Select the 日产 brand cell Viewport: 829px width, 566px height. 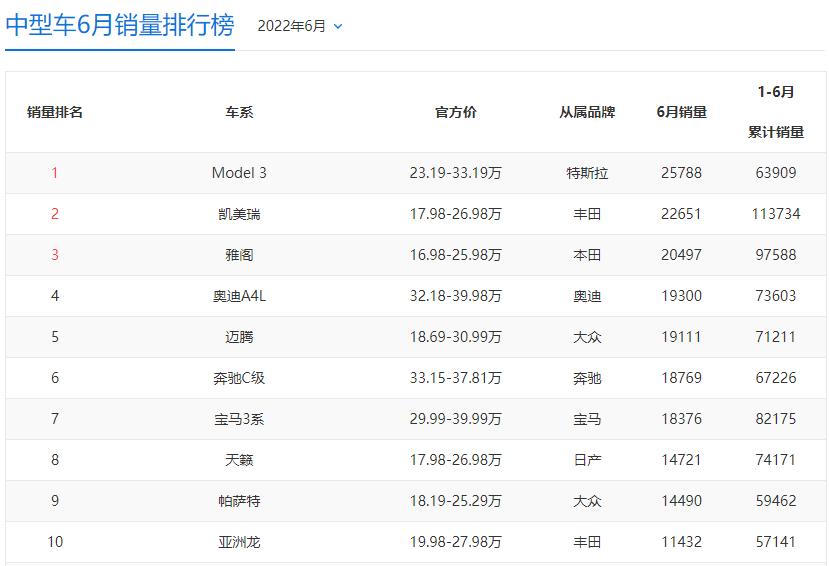(587, 460)
